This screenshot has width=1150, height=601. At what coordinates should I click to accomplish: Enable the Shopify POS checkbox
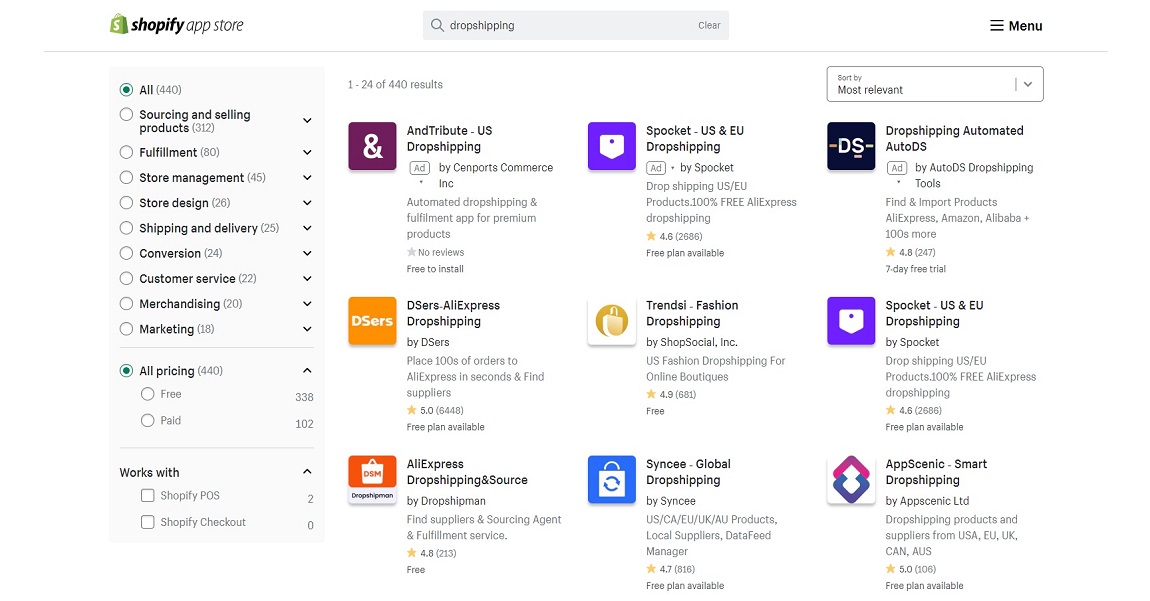pyautogui.click(x=148, y=495)
